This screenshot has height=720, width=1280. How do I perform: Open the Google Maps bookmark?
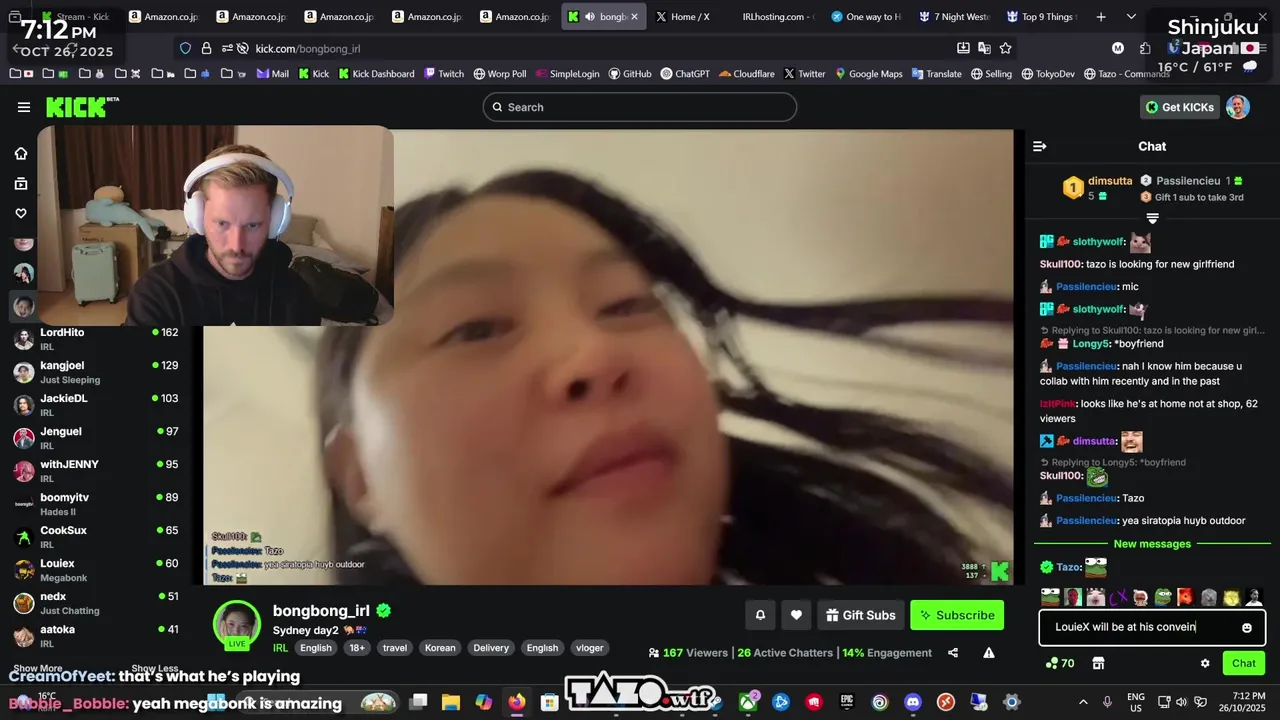[x=869, y=74]
